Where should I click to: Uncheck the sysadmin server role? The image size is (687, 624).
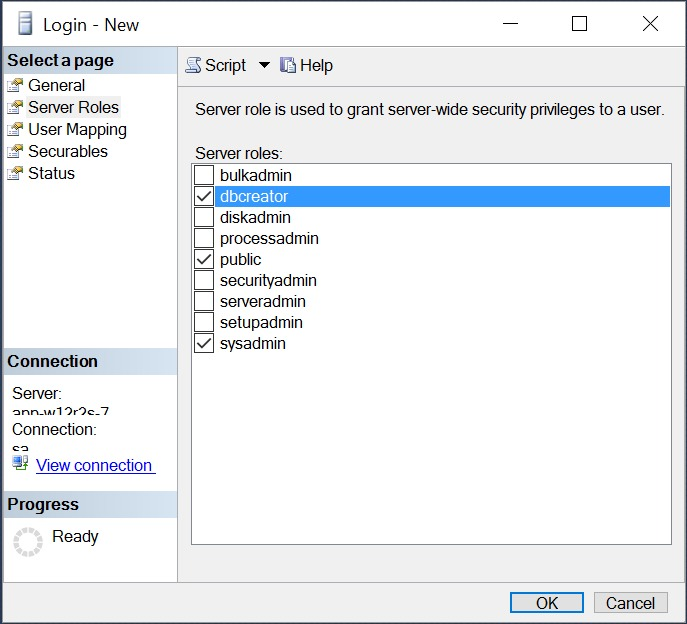[204, 344]
